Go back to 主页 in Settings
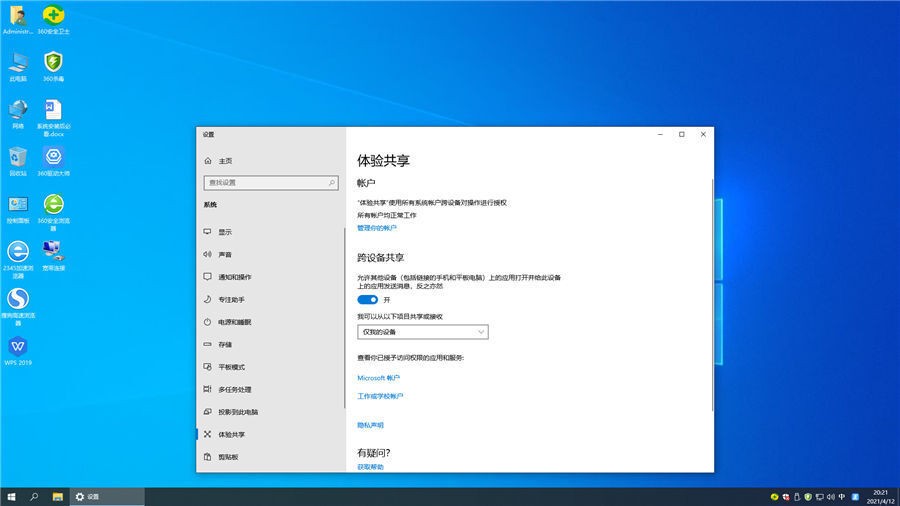 (x=225, y=161)
